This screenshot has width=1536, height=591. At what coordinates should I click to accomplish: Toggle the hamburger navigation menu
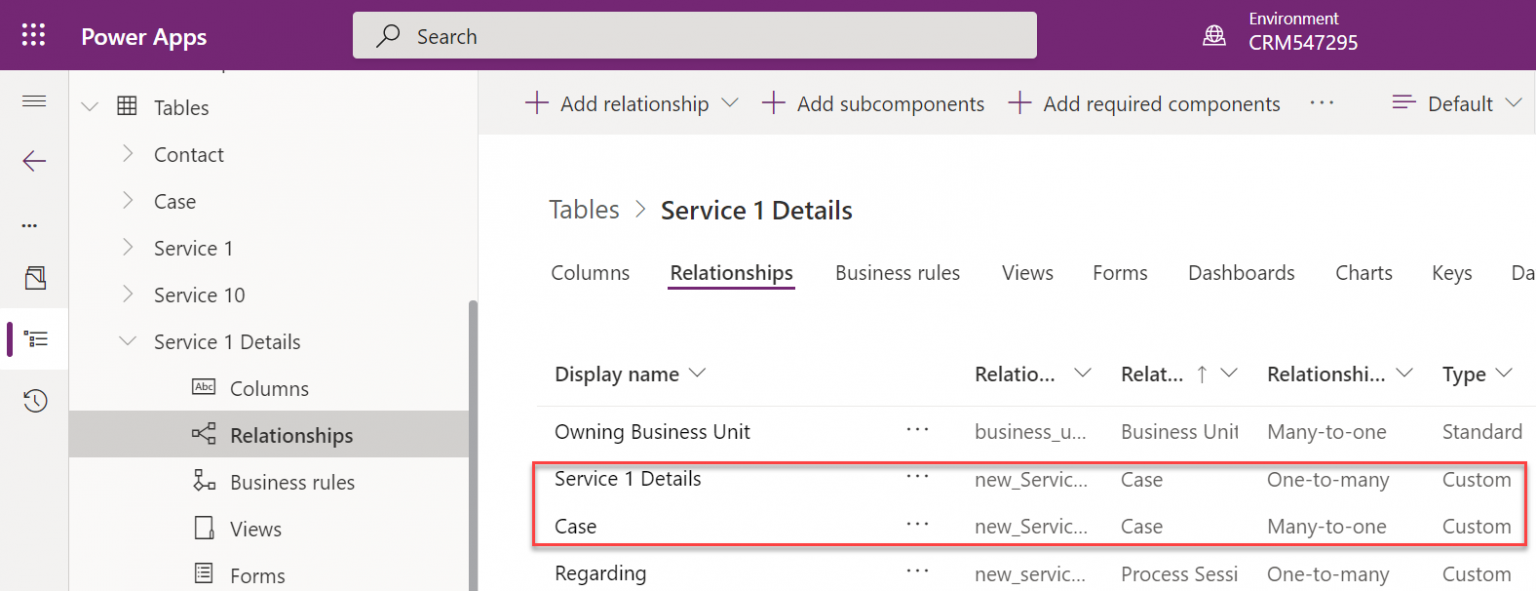(x=34, y=101)
